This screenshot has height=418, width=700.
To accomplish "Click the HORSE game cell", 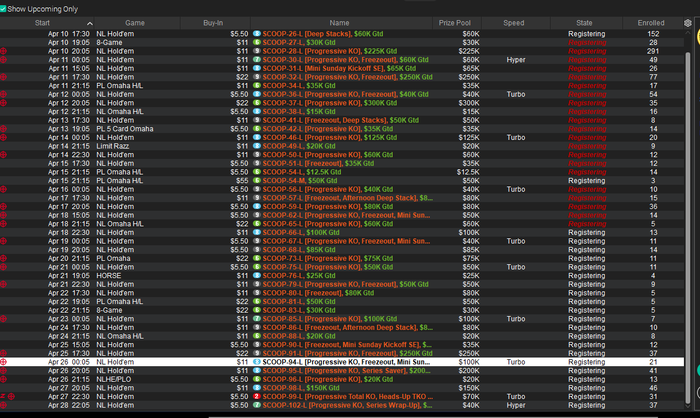I will [108, 276].
